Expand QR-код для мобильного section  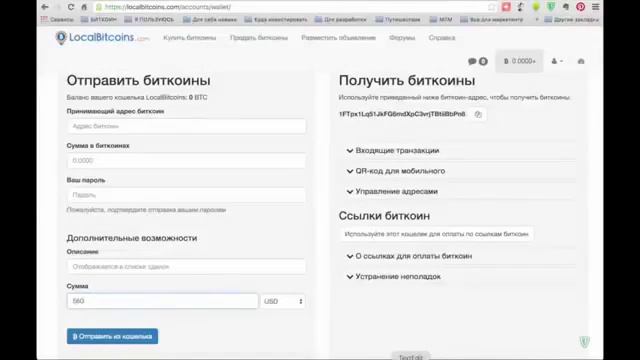(396, 171)
